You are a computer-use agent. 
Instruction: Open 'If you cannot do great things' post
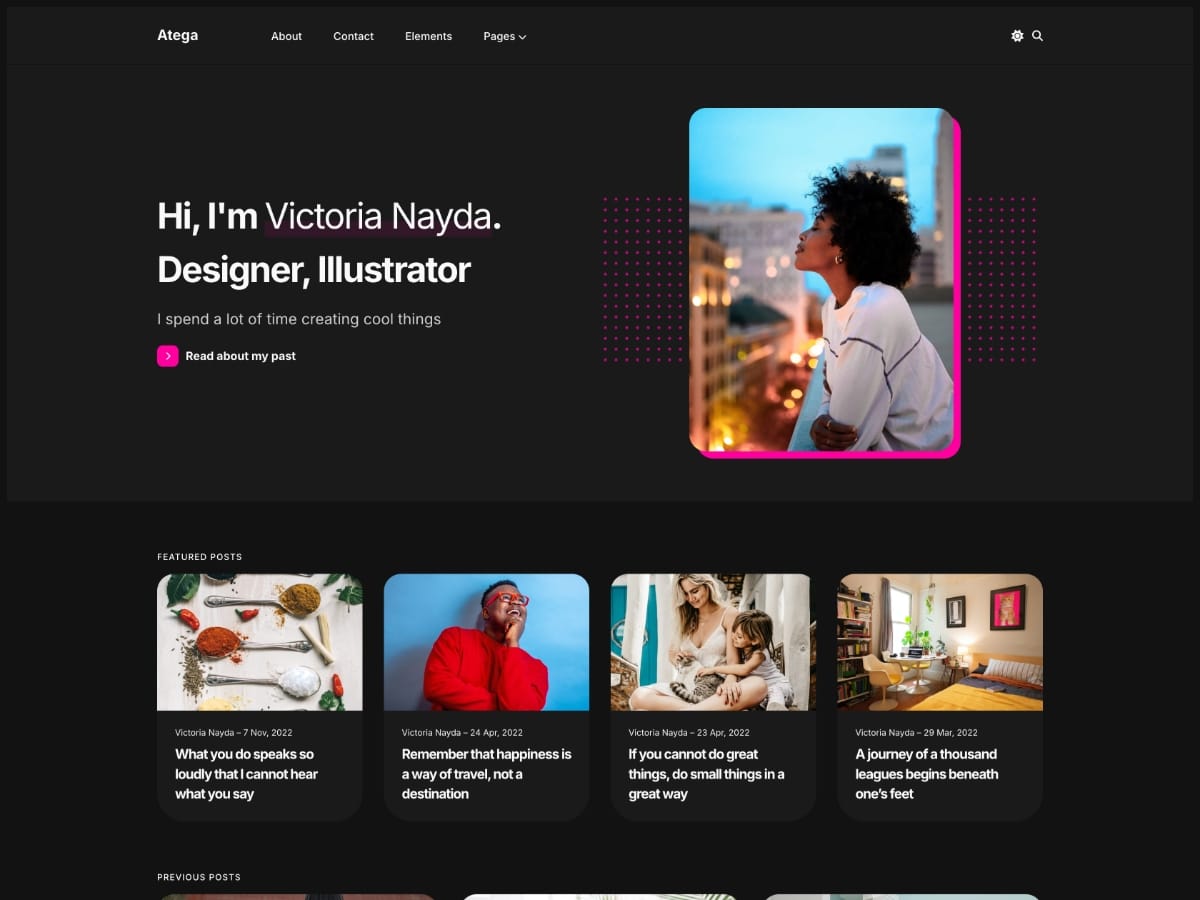click(706, 774)
